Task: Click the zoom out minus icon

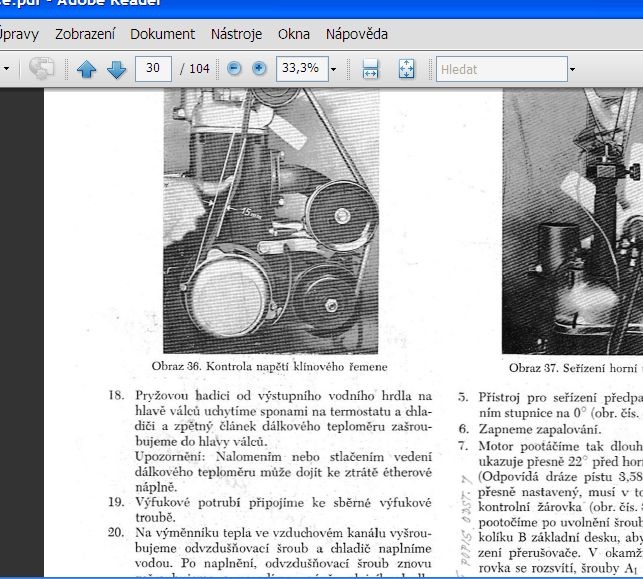Action: coord(234,69)
